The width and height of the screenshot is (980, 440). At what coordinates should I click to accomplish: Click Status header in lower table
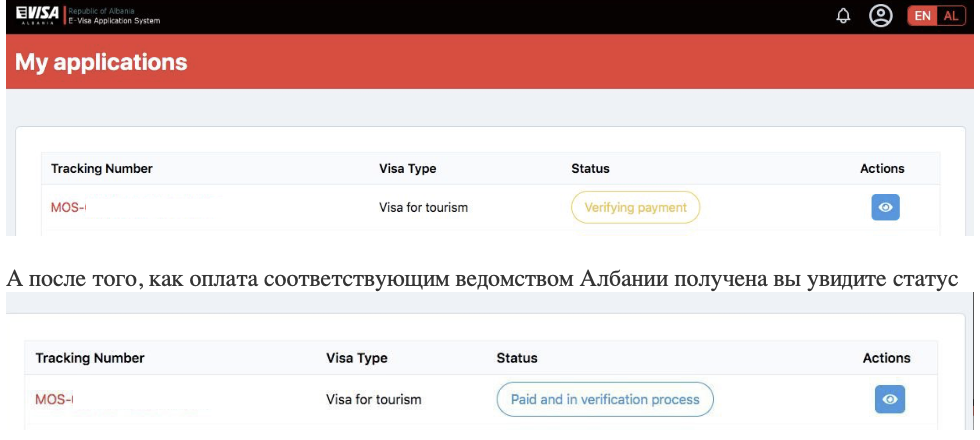(517, 358)
